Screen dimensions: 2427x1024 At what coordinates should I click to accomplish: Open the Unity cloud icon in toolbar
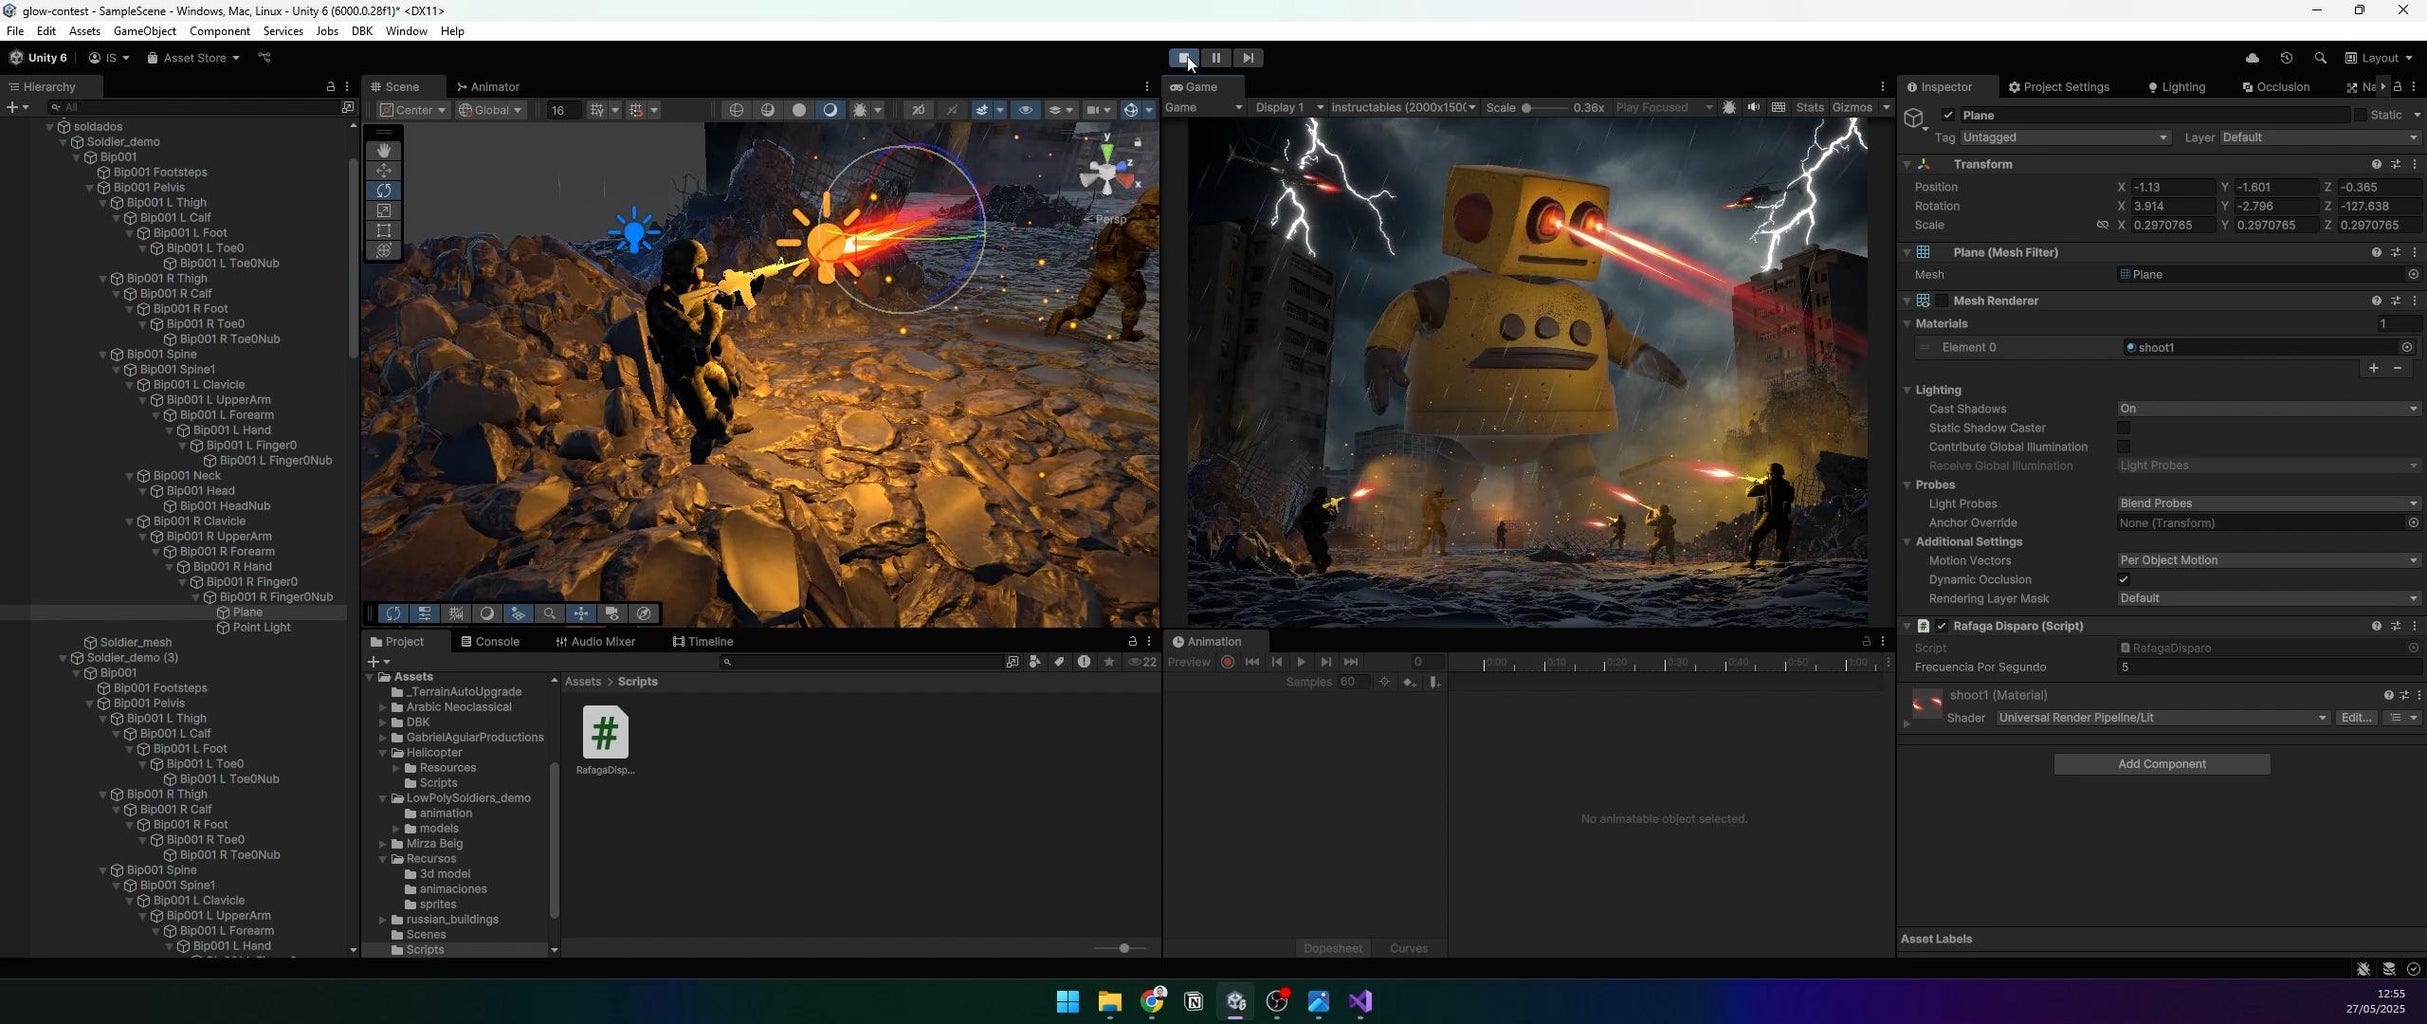pos(2252,58)
